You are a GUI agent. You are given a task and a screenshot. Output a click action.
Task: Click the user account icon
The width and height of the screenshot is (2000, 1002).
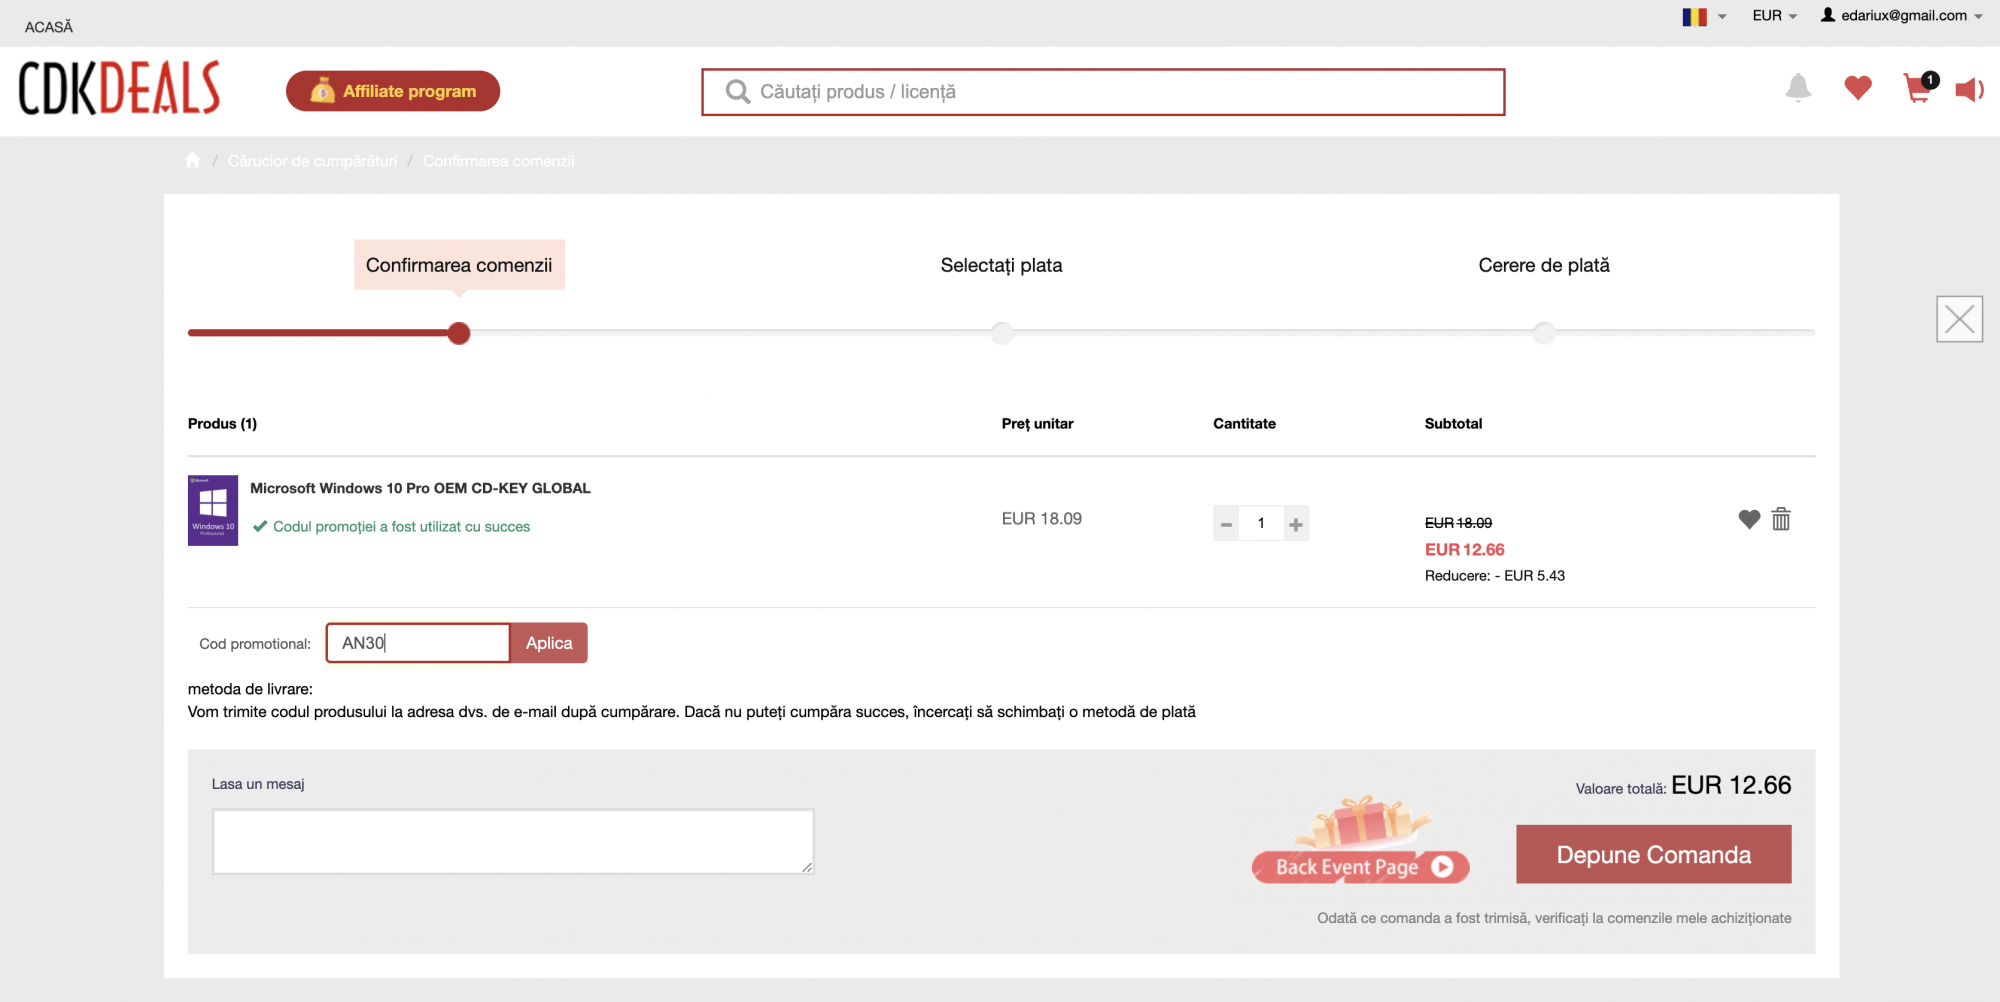[1828, 15]
